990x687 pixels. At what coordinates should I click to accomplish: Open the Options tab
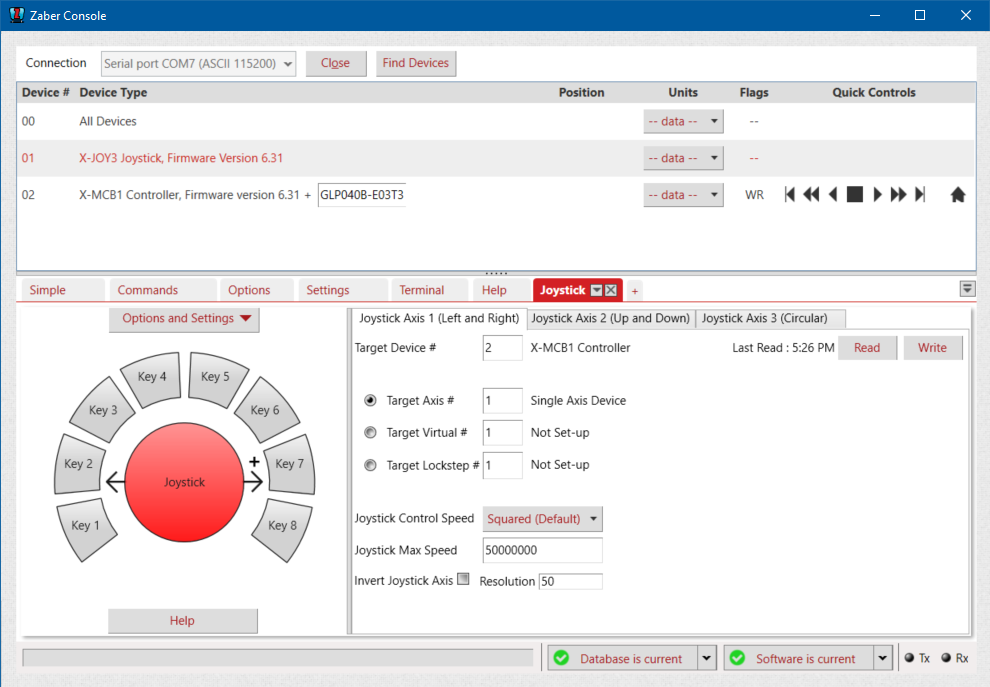[x=256, y=290]
